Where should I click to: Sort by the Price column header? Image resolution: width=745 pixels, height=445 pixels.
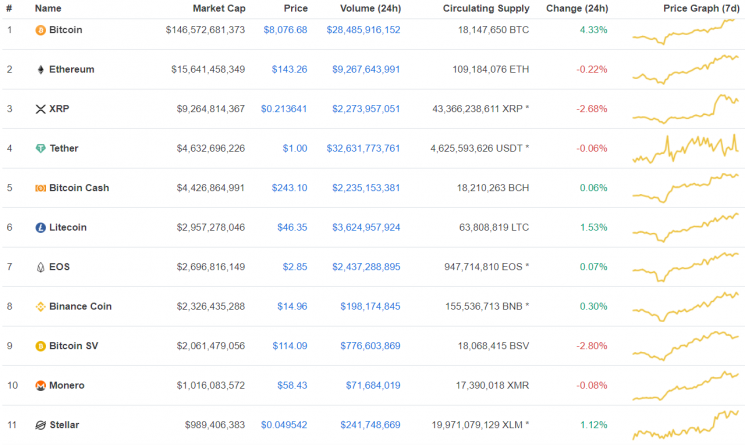click(296, 9)
